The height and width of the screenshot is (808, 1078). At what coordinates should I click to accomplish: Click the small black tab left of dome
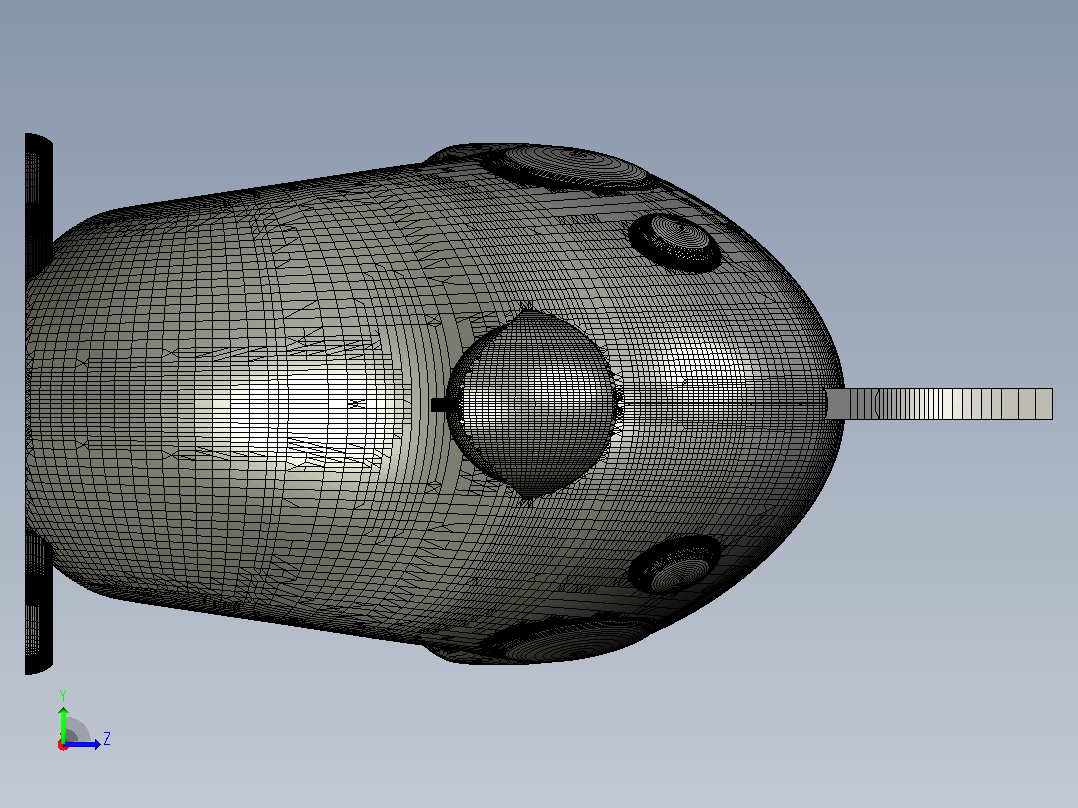[439, 404]
